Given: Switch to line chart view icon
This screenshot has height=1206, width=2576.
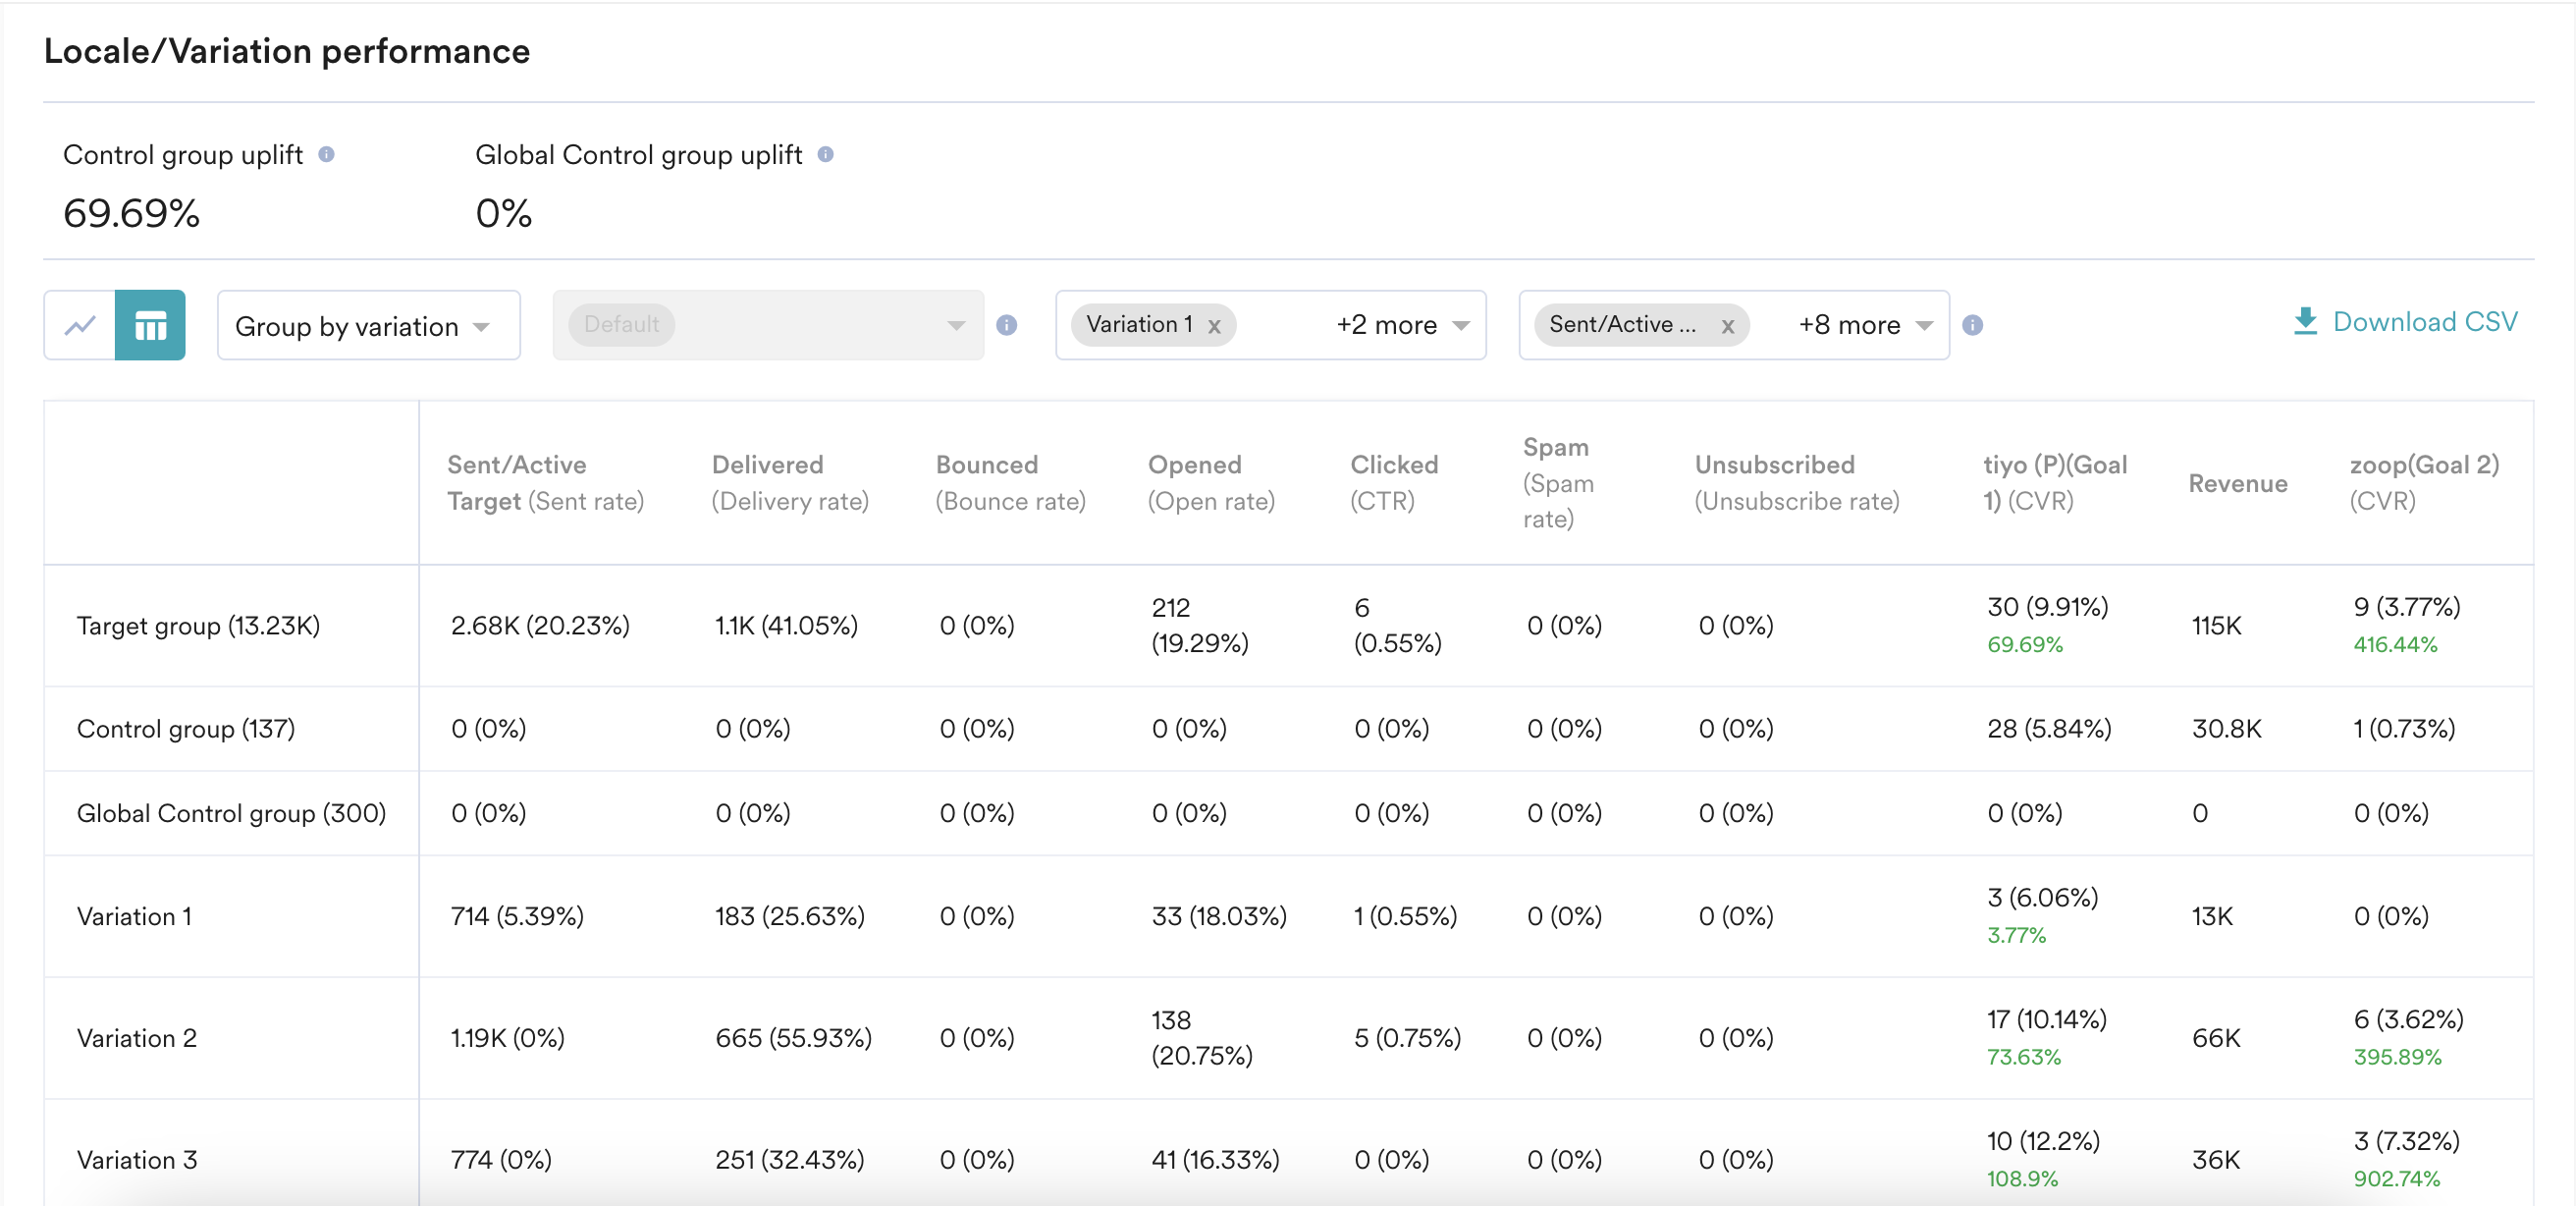Looking at the screenshot, I should (x=80, y=325).
